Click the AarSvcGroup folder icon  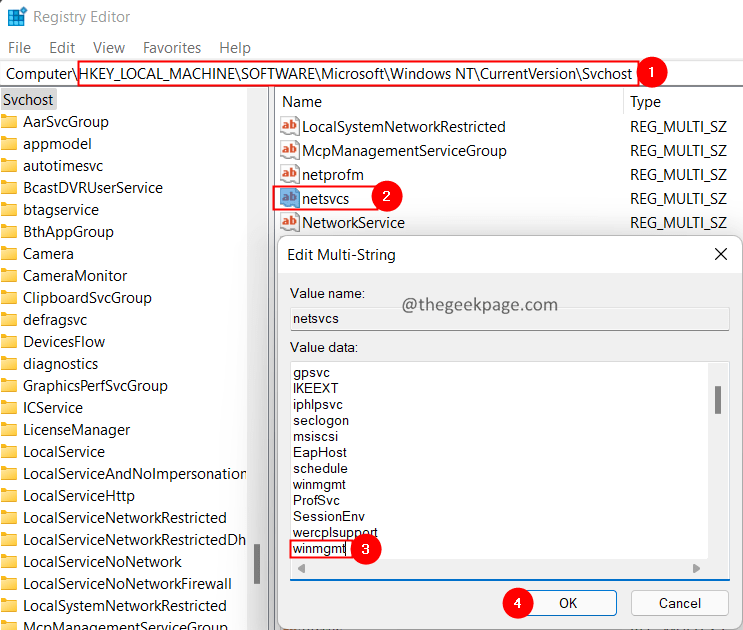[x=9, y=122]
